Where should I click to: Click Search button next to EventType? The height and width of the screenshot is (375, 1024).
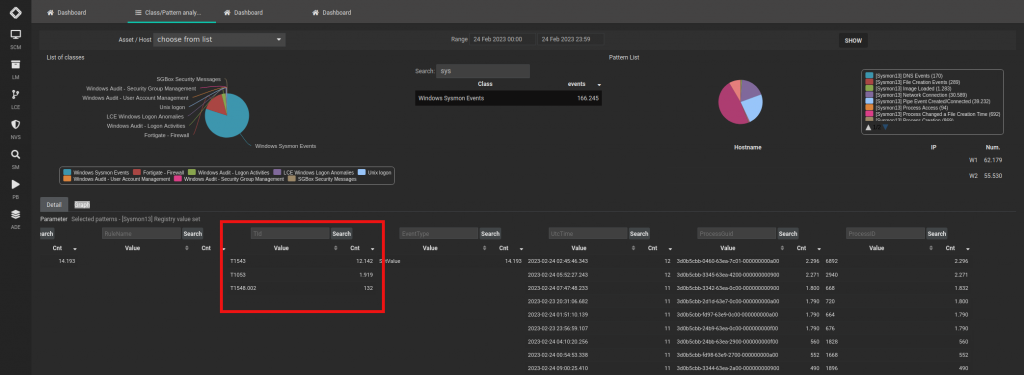tap(490, 233)
